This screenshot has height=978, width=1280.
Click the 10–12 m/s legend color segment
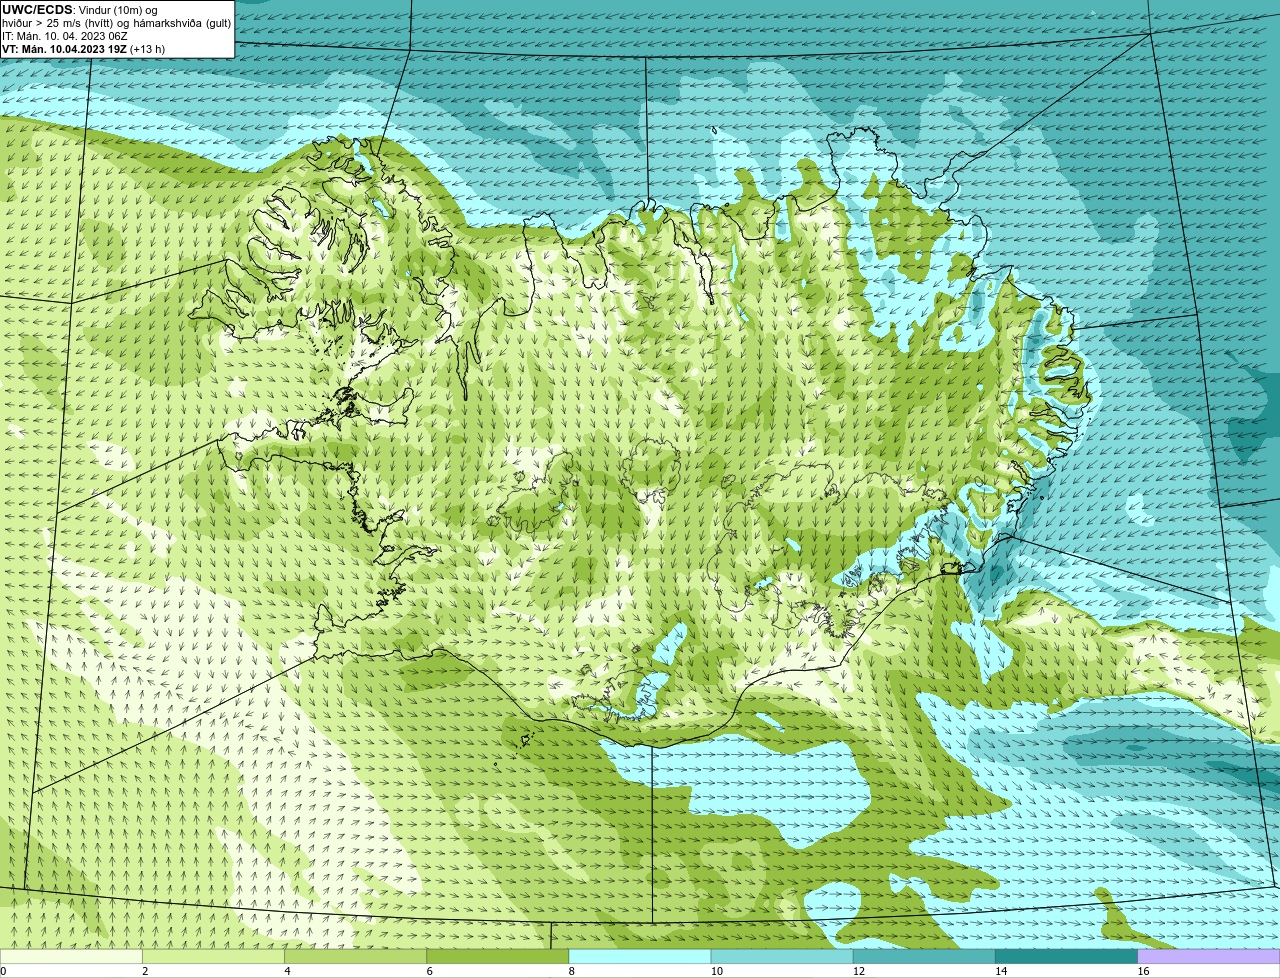pos(782,957)
